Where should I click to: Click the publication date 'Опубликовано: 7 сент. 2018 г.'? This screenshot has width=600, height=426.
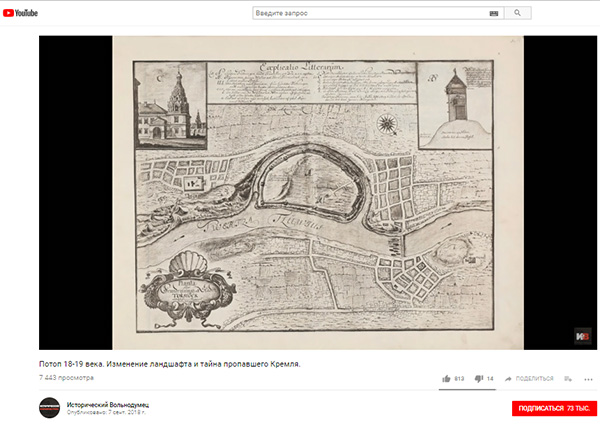[106, 413]
